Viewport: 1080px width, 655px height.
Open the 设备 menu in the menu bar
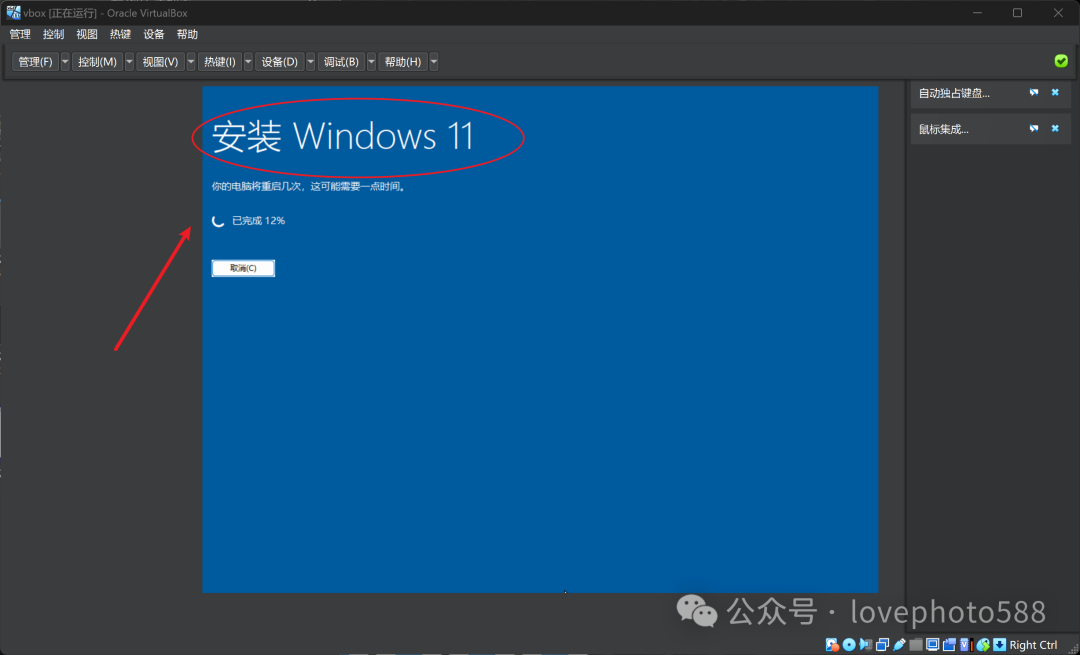154,34
